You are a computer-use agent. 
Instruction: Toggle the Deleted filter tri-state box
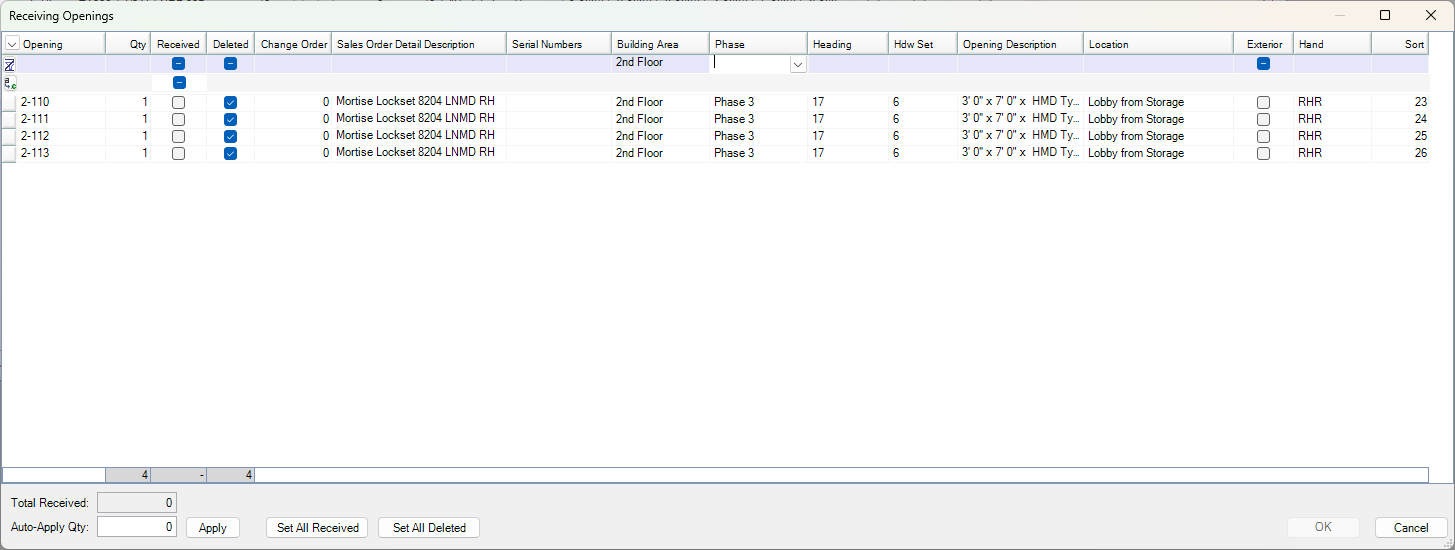click(x=230, y=64)
